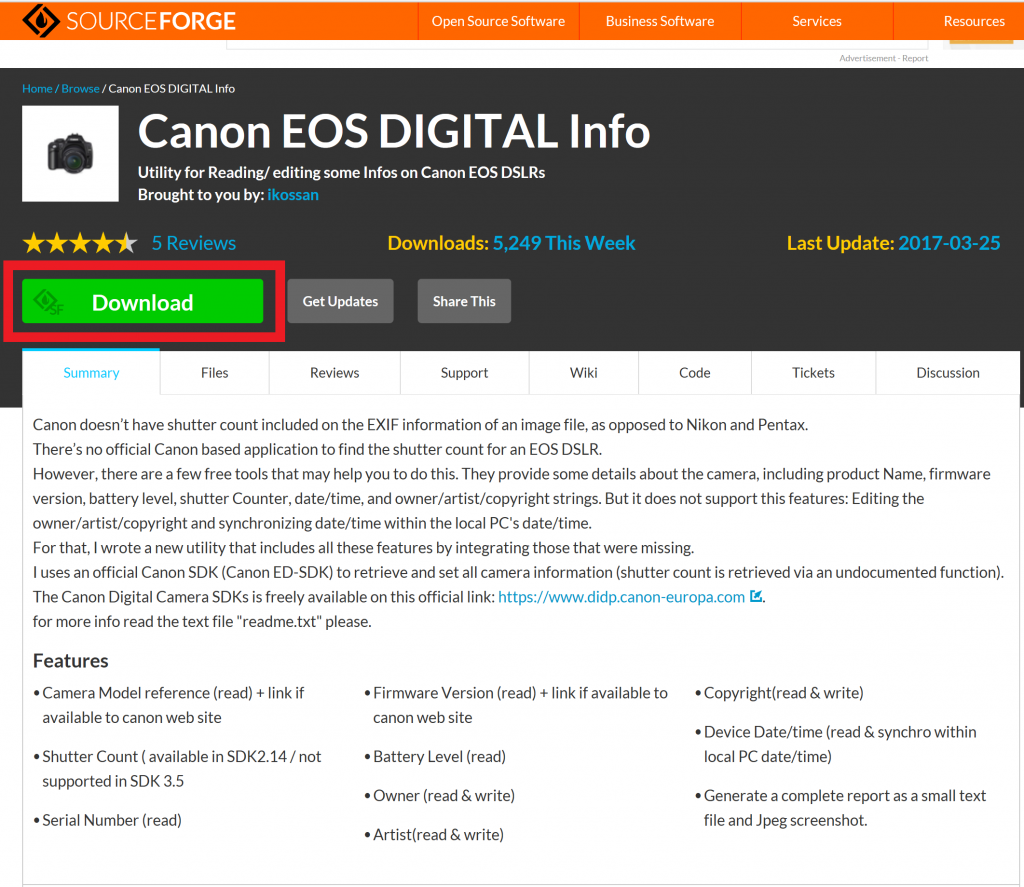Image resolution: width=1024 pixels, height=887 pixels.
Task: Click the Canon camera product thumbnail
Action: [x=70, y=153]
